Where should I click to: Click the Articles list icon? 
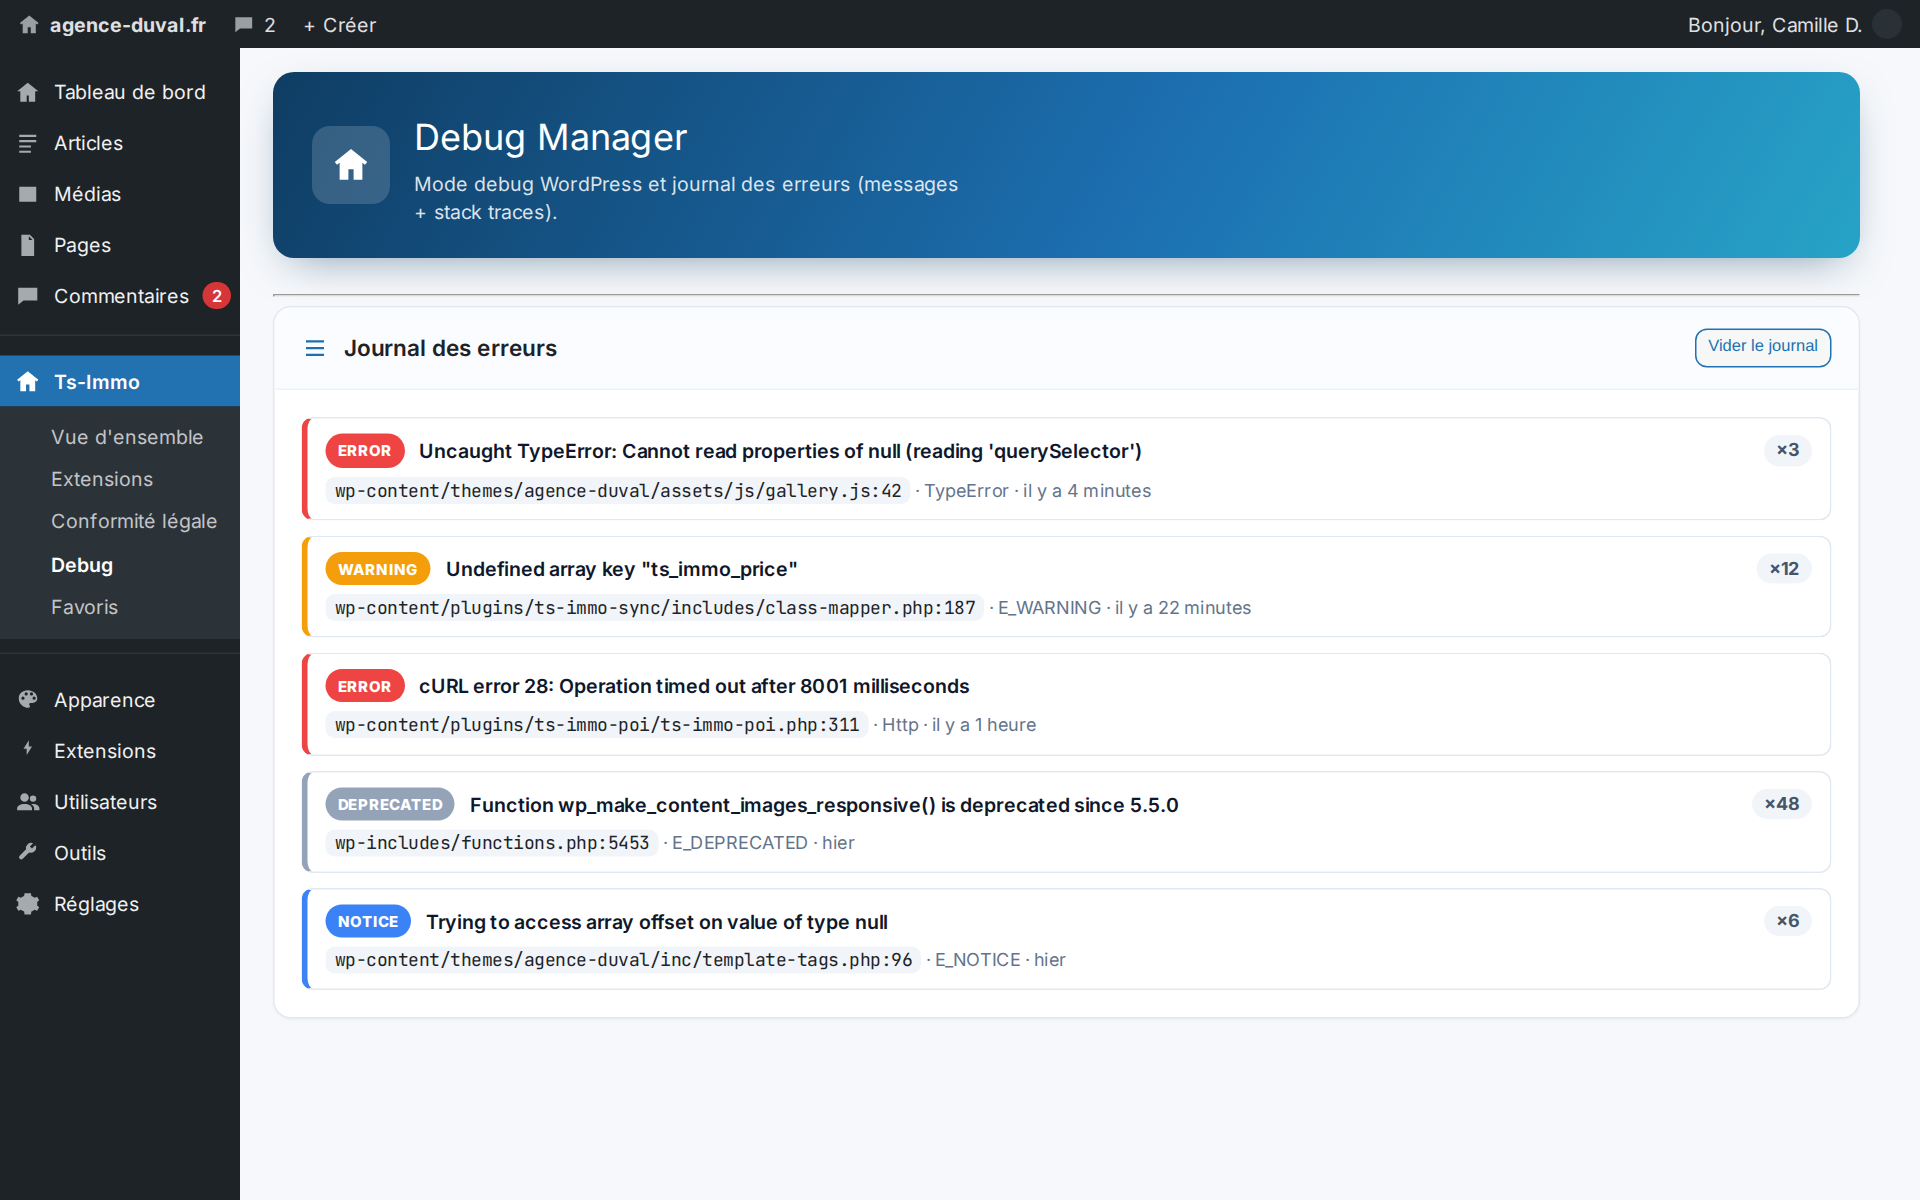click(x=28, y=143)
